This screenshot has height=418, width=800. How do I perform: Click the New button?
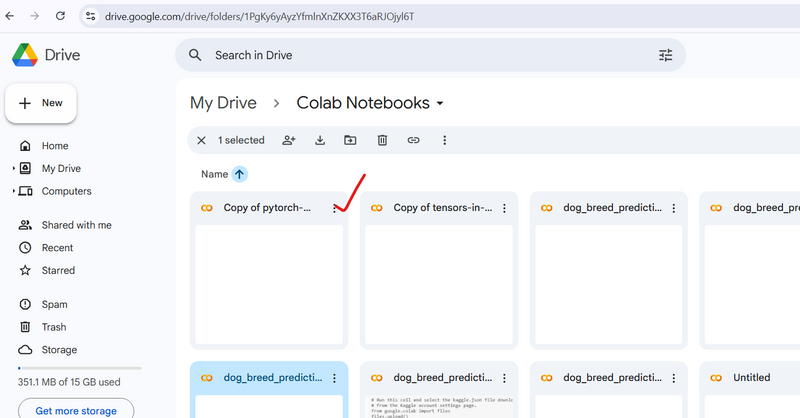(41, 103)
